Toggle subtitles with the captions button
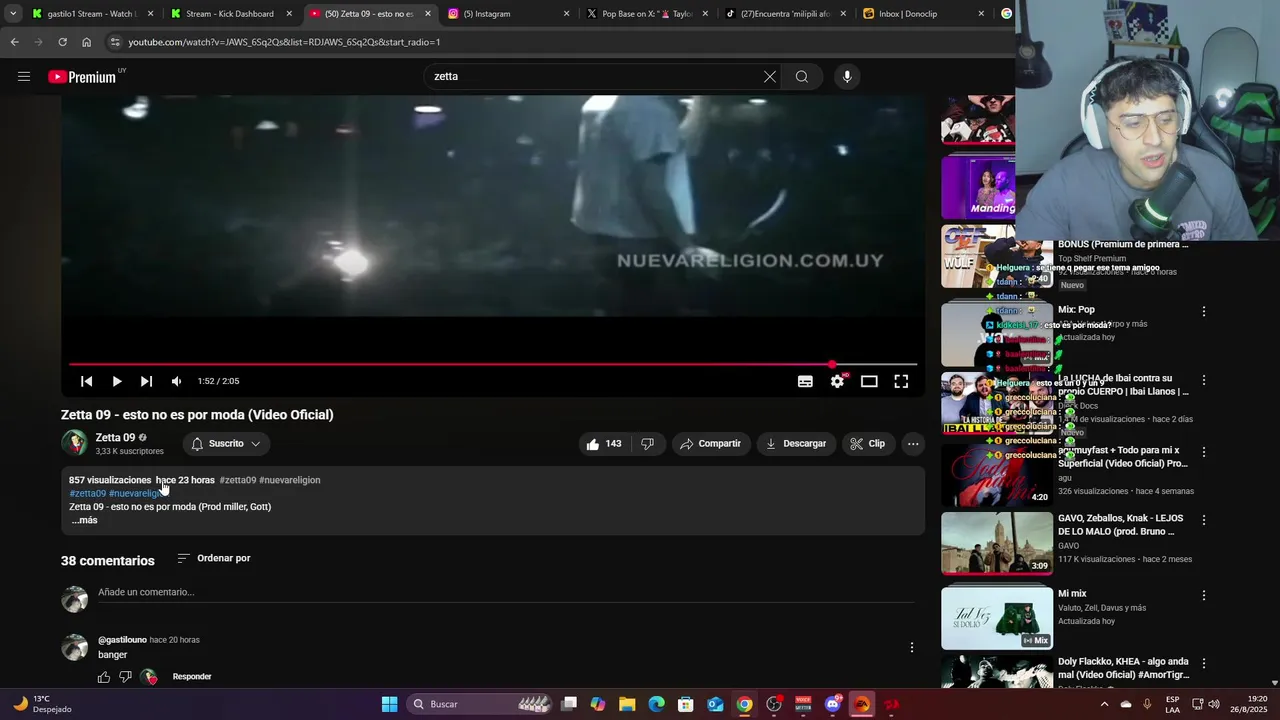The image size is (1280, 720). [805, 381]
